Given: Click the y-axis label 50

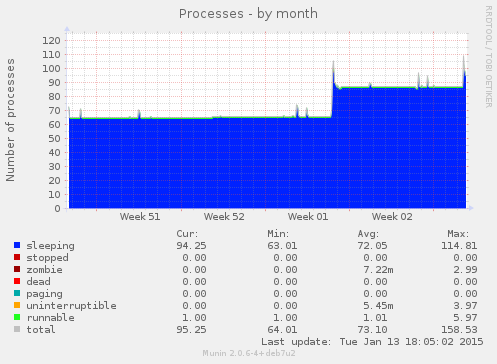Looking at the screenshot, I should [x=54, y=139].
